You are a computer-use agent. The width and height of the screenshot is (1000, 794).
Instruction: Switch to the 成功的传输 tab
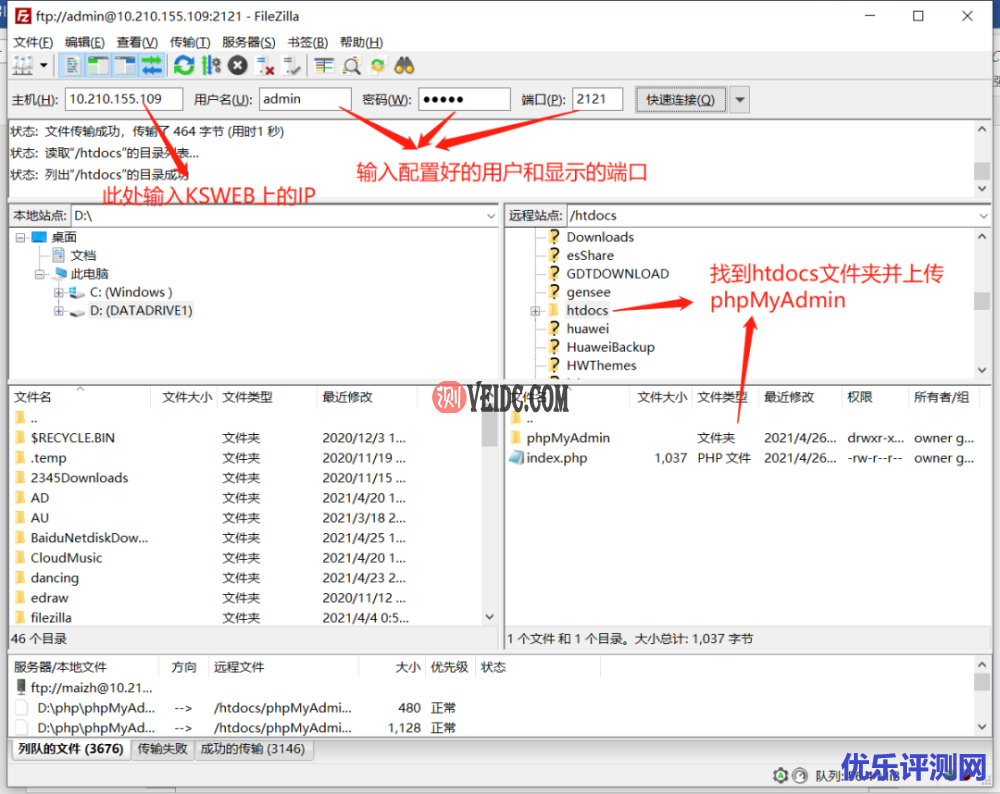(253, 748)
